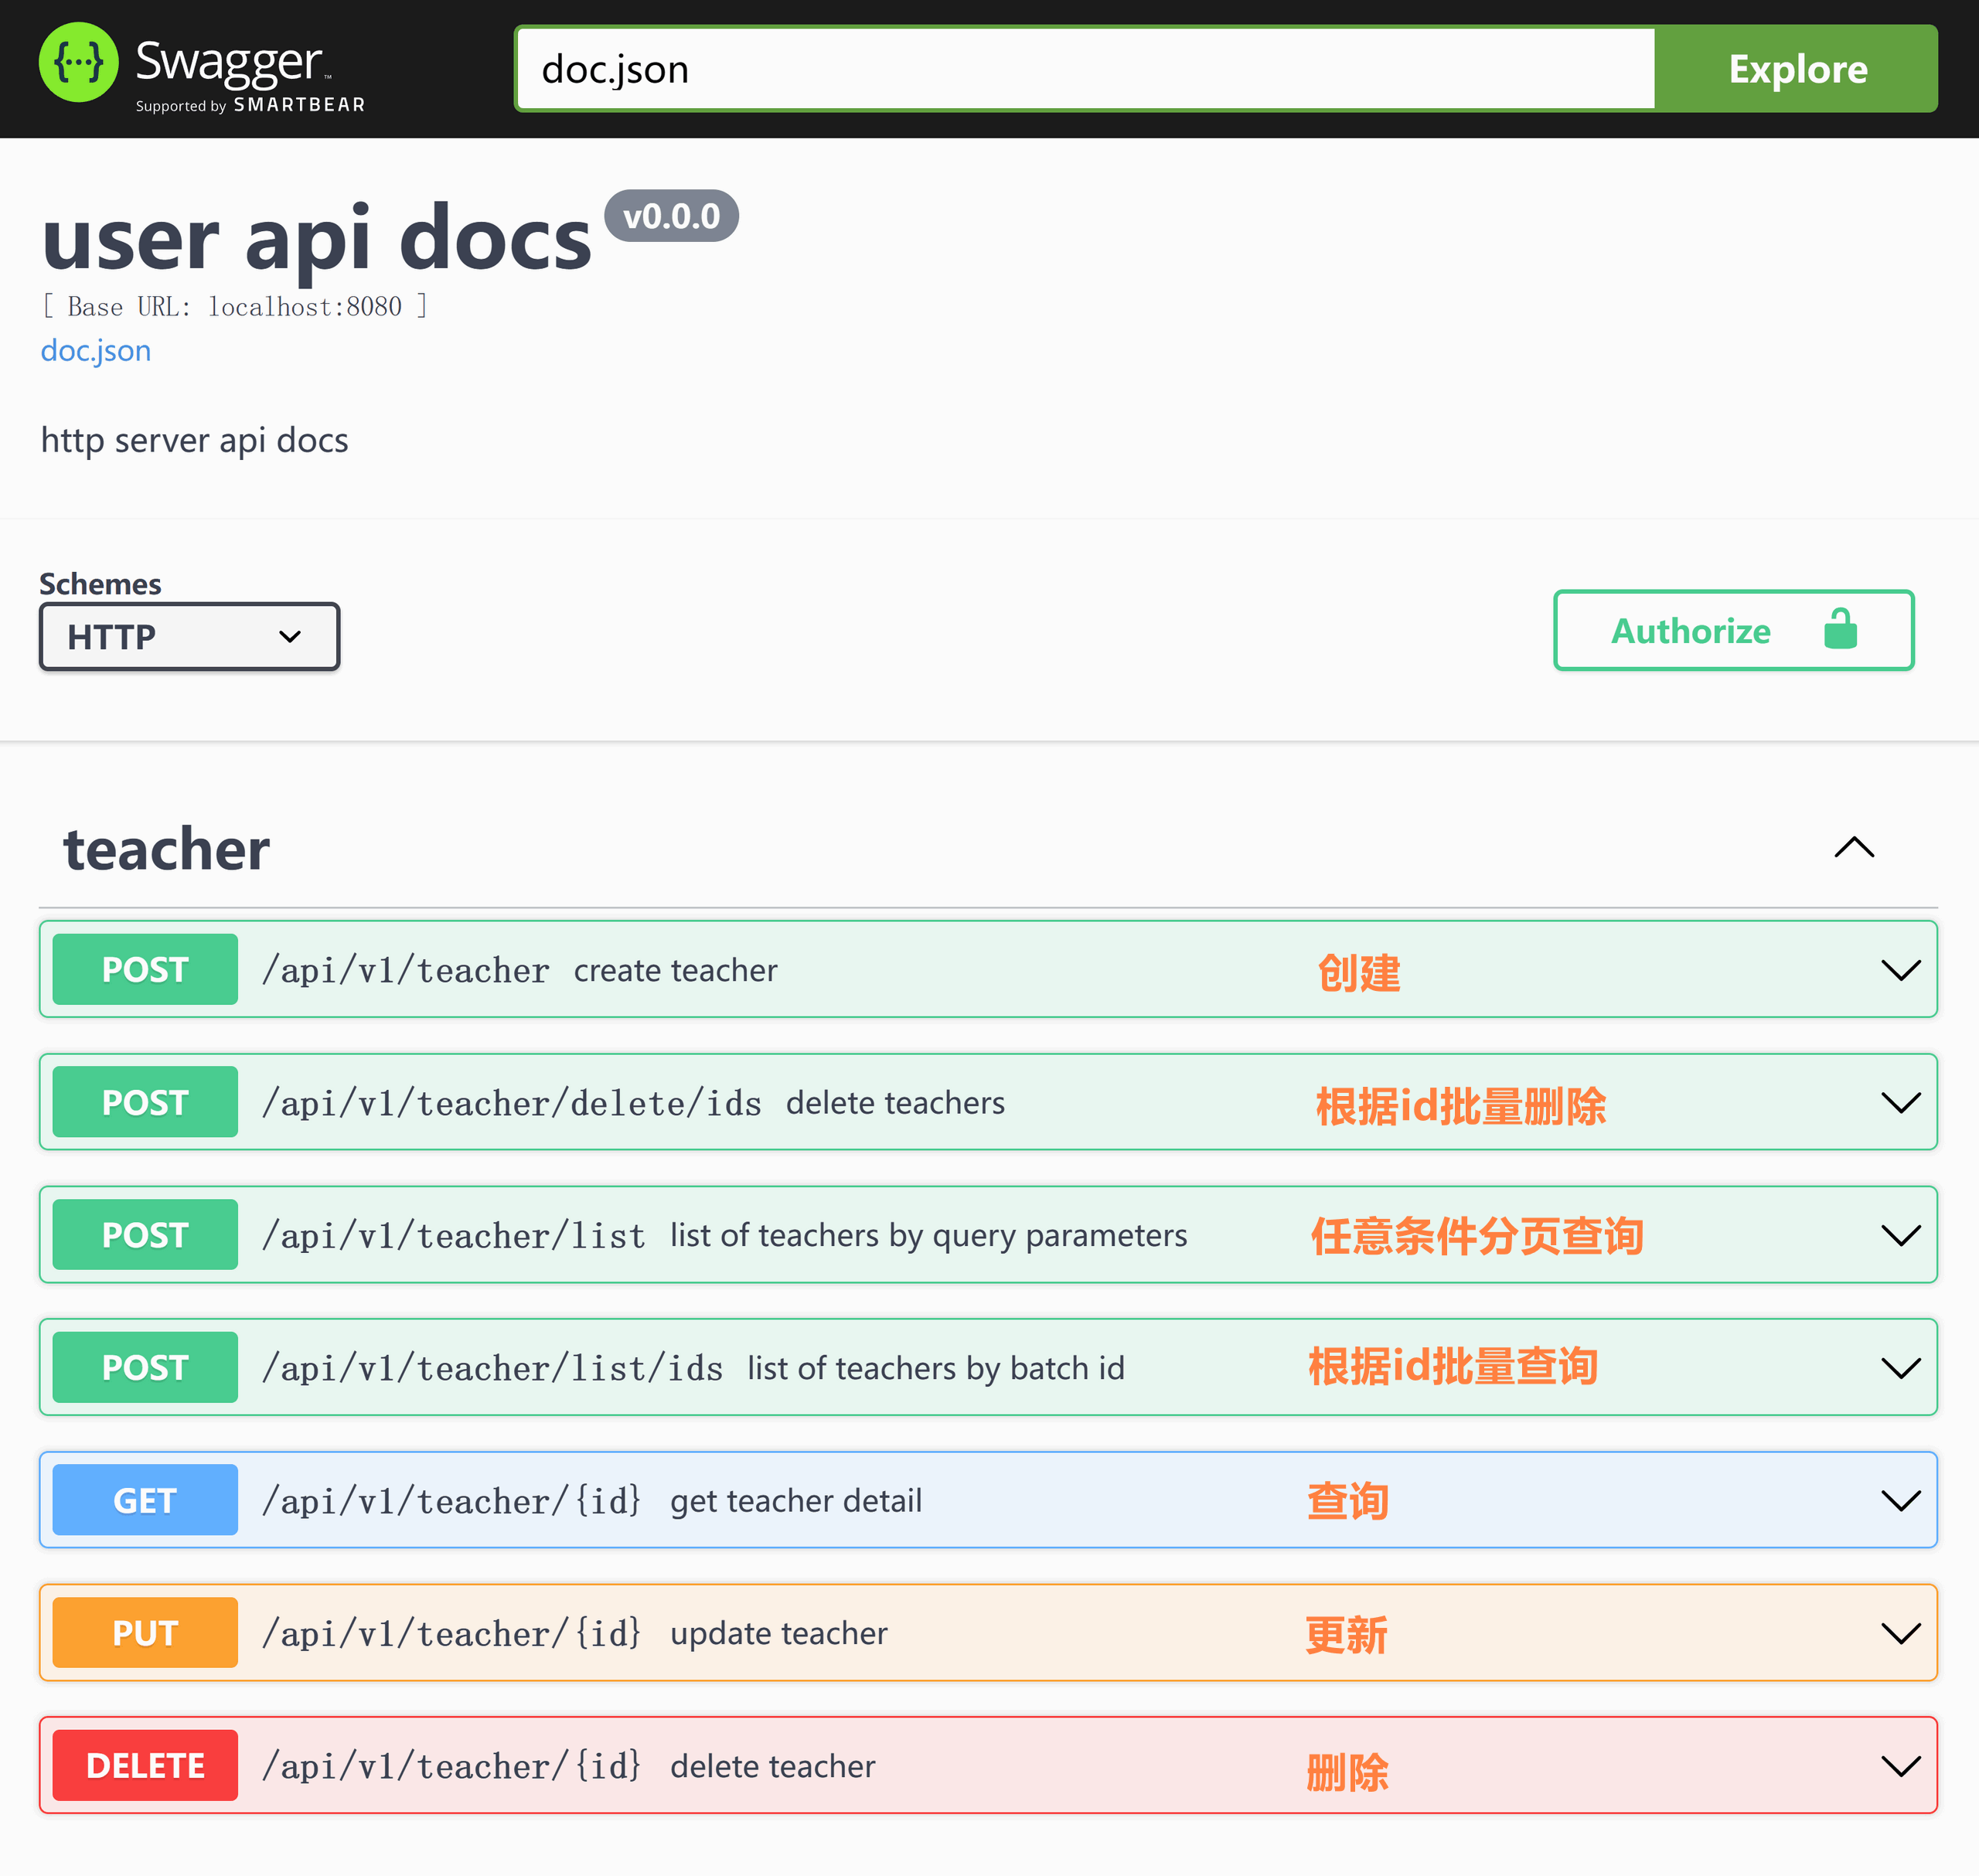Expand the get teacher detail chevron
The width and height of the screenshot is (1979, 1876).
(1899, 1500)
